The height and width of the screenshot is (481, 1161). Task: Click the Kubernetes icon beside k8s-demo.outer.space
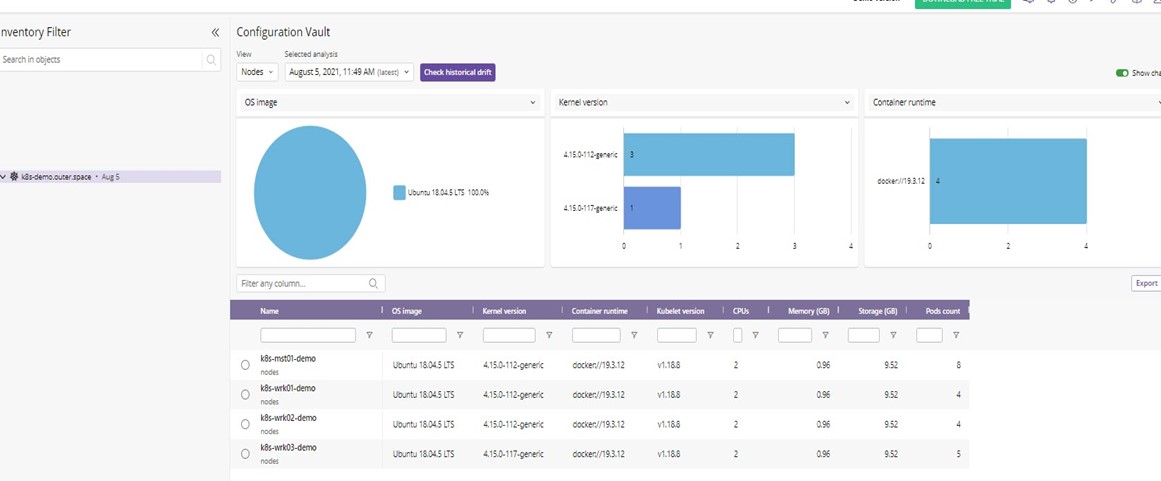(14, 177)
